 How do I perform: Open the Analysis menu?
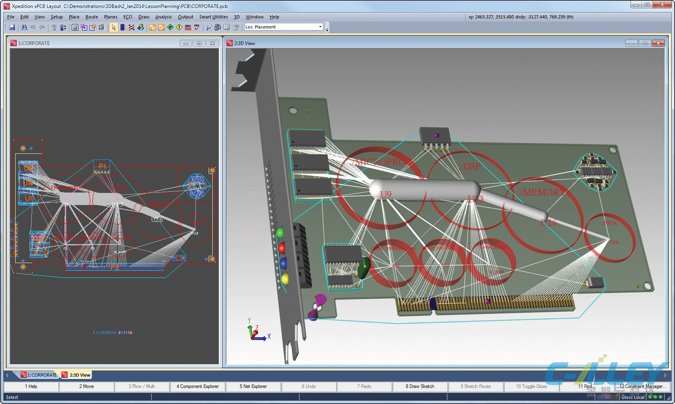[x=163, y=17]
